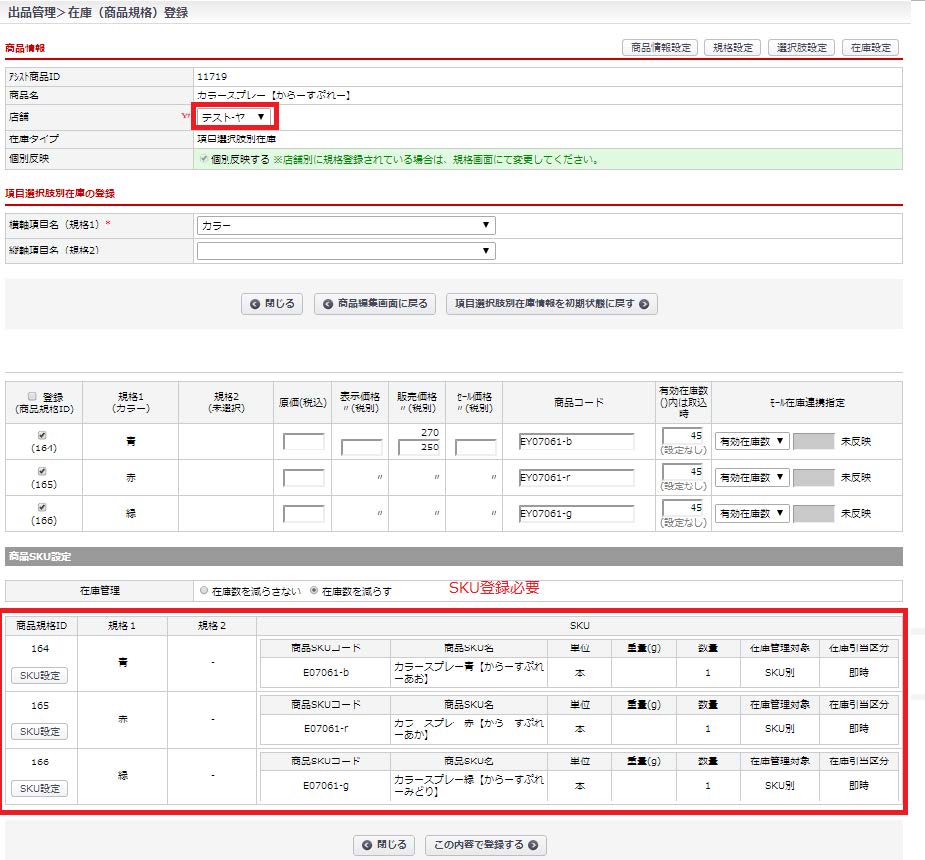This screenshot has width=925, height=860.
Task: Expand the empty 縦軸項目名 (規格2) dropdown
Action: (346, 251)
